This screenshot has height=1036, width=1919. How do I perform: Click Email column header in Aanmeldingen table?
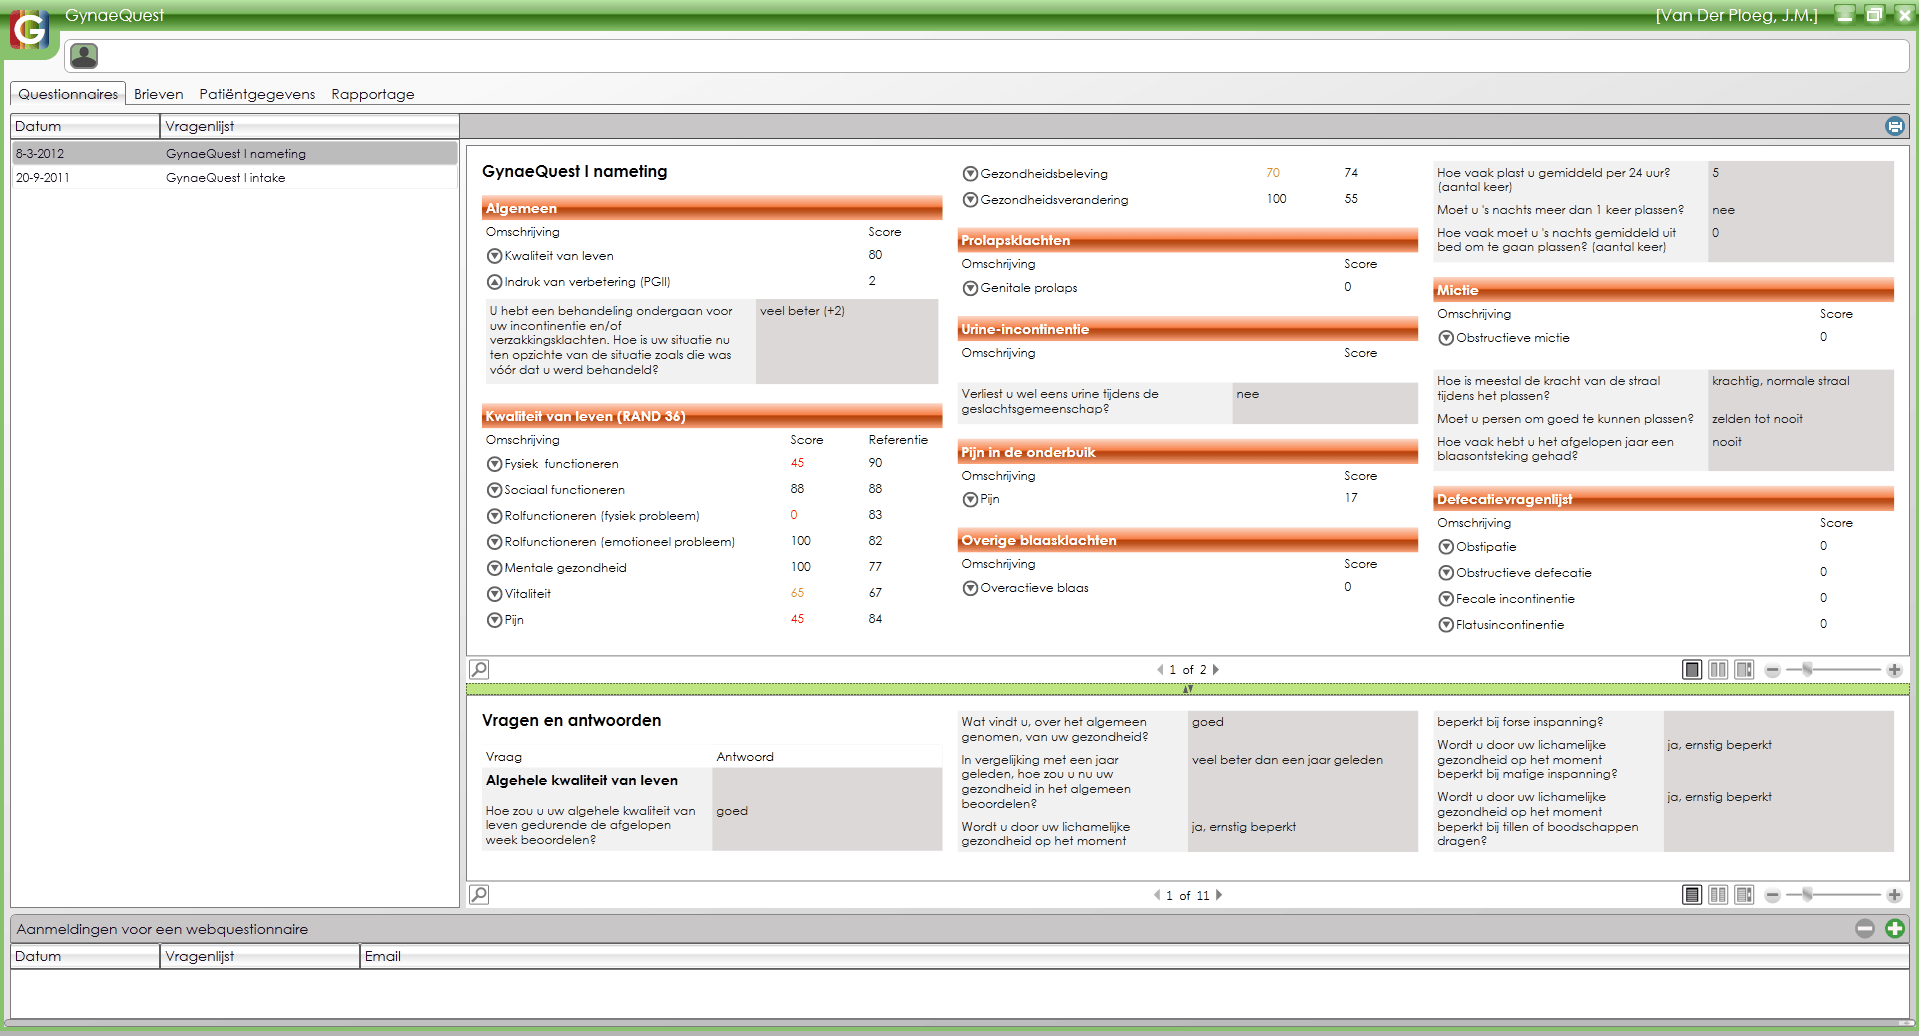[x=1135, y=956]
